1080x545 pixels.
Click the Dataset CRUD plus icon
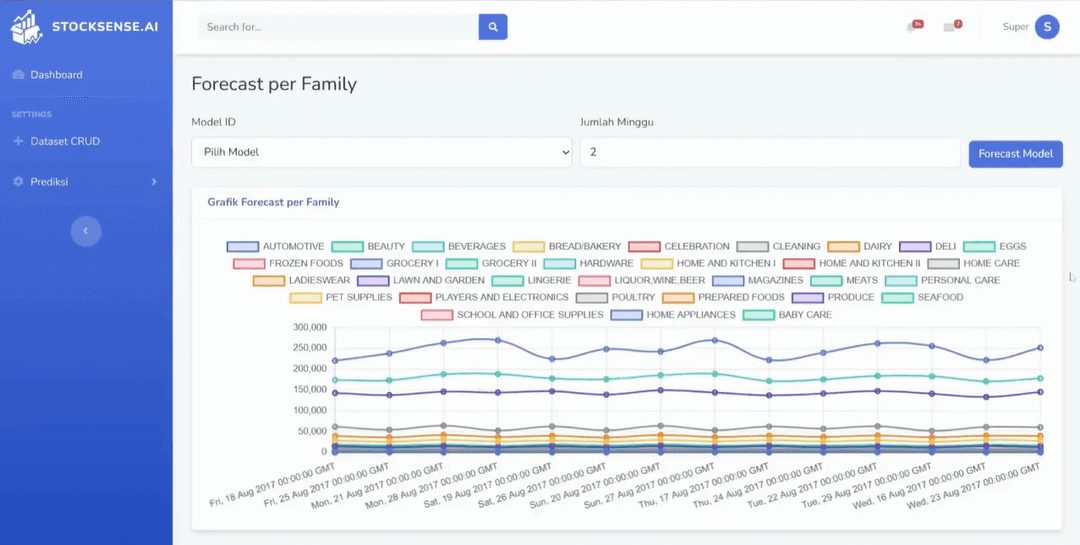(x=18, y=141)
